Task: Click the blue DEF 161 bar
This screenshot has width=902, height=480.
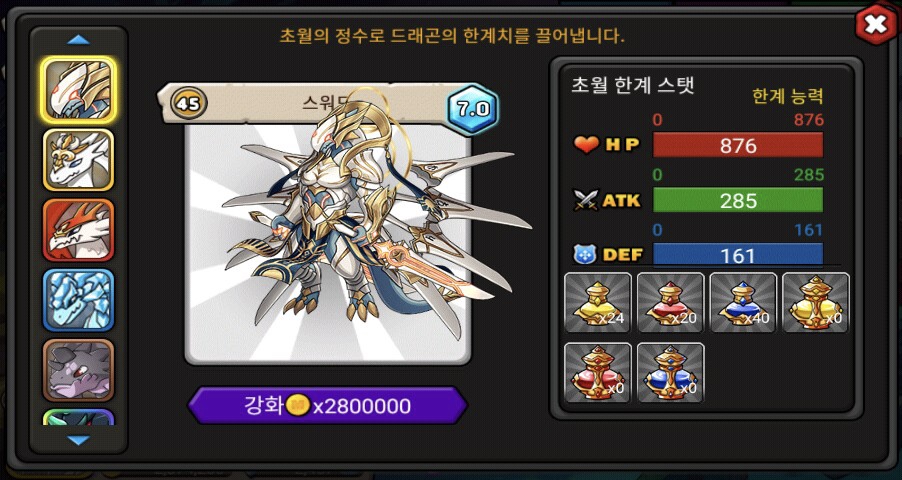Action: pos(737,254)
